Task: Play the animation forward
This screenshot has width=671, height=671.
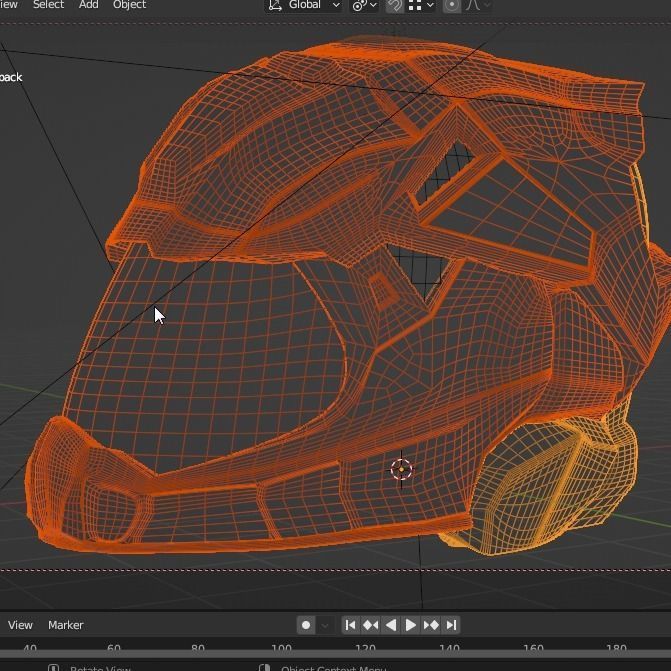Action: pyautogui.click(x=410, y=625)
